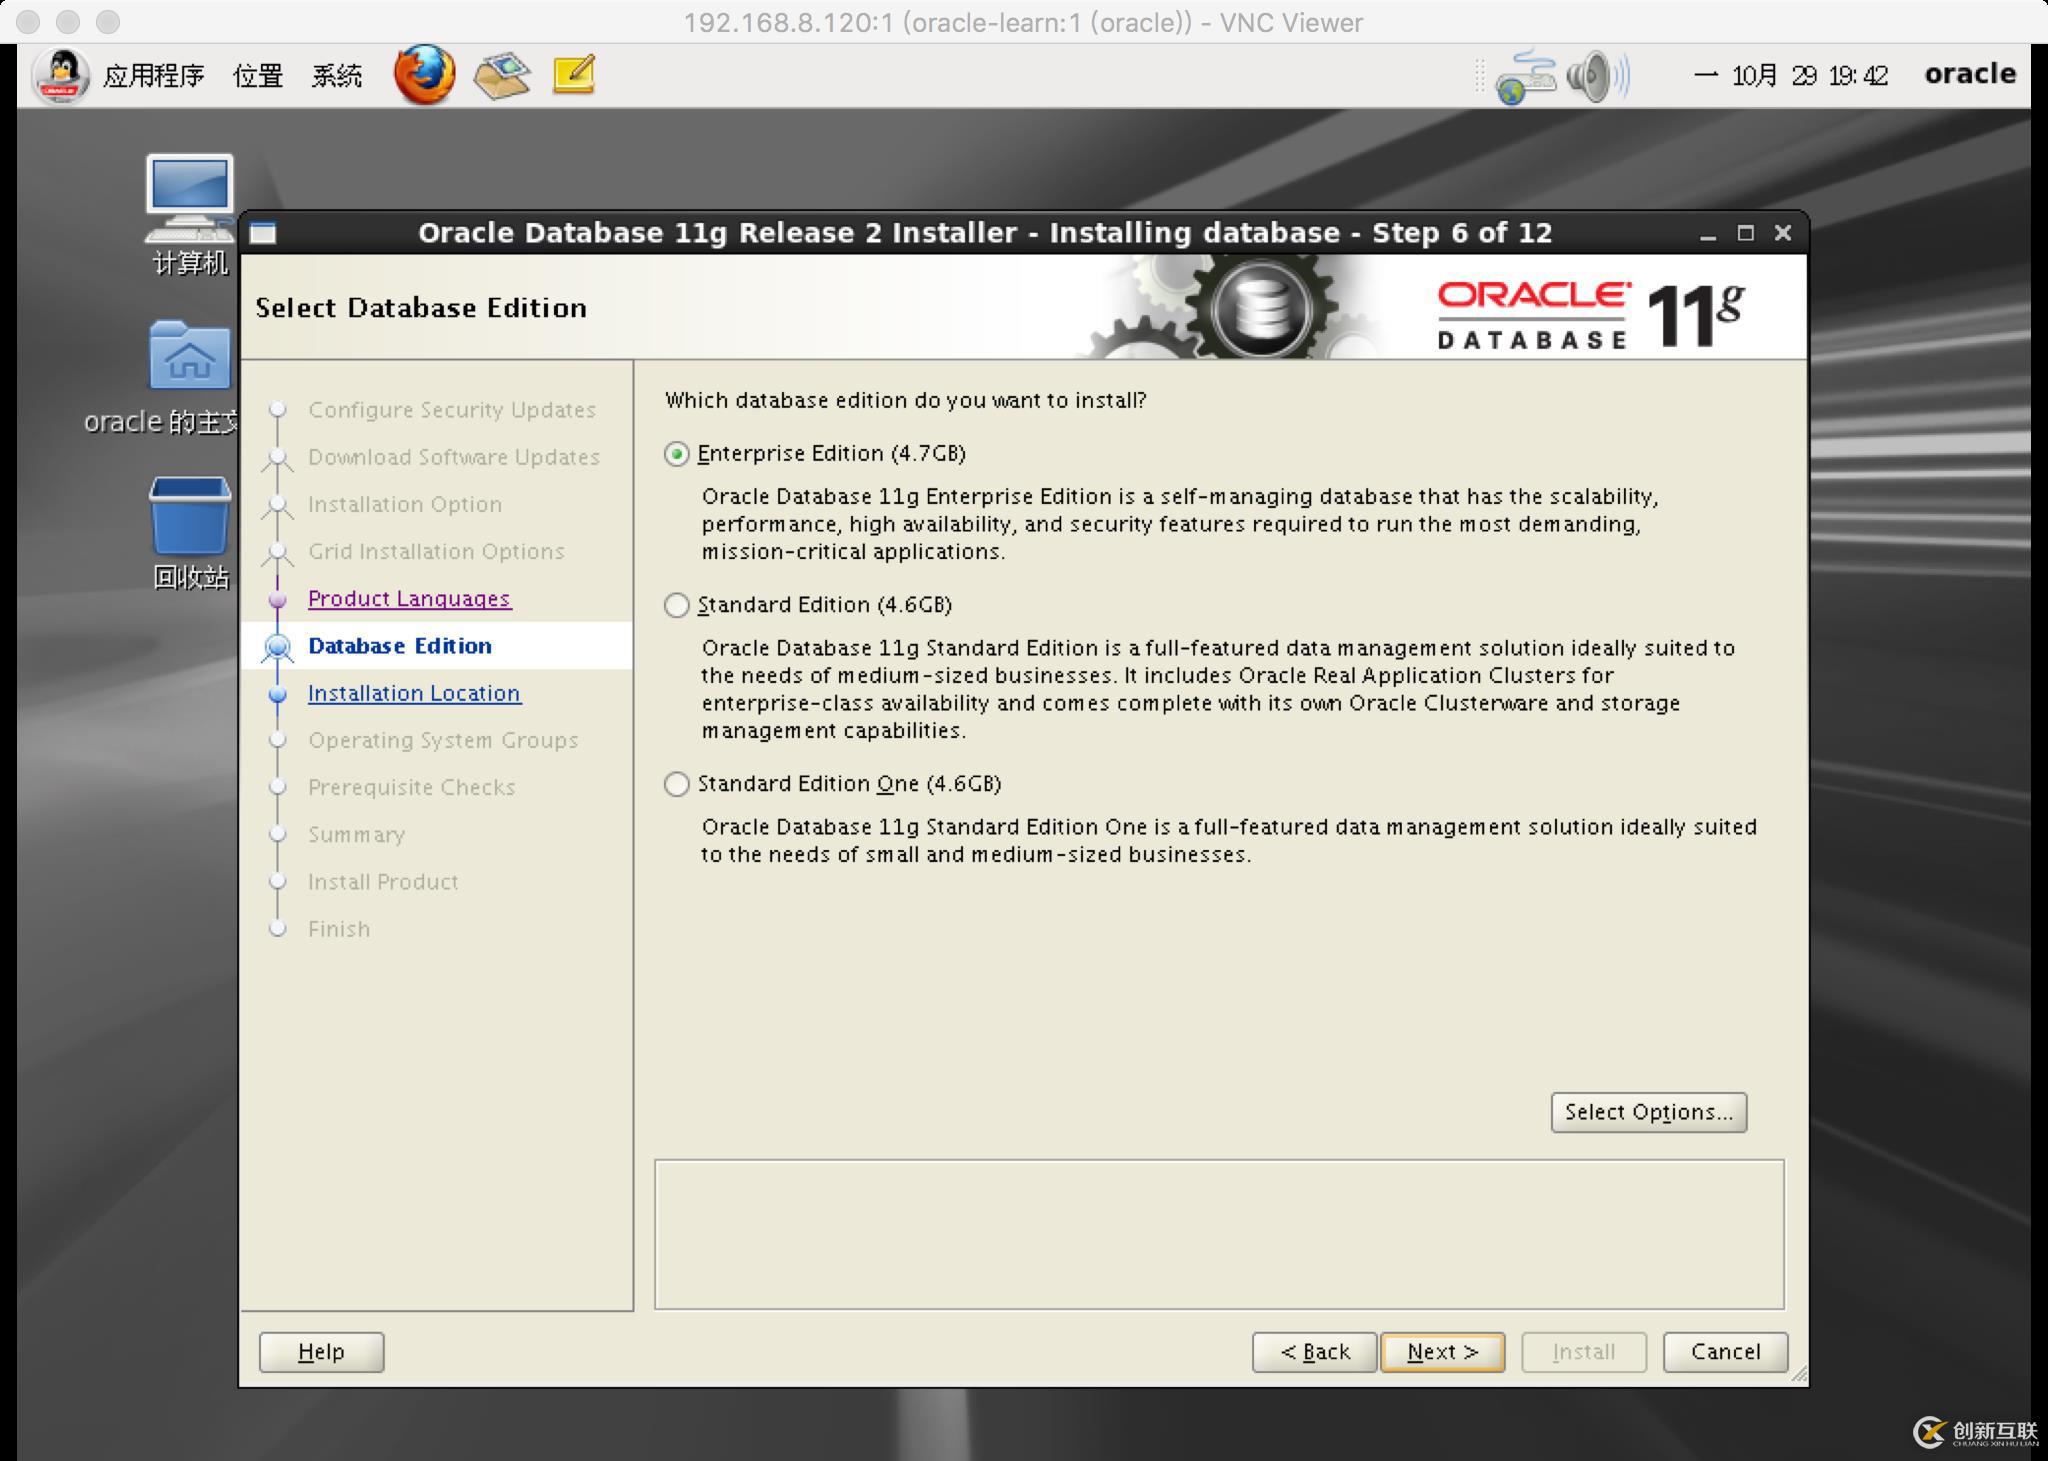Click the Oracle Linux penguin panel icon
This screenshot has height=1461, width=2048.
[x=62, y=76]
